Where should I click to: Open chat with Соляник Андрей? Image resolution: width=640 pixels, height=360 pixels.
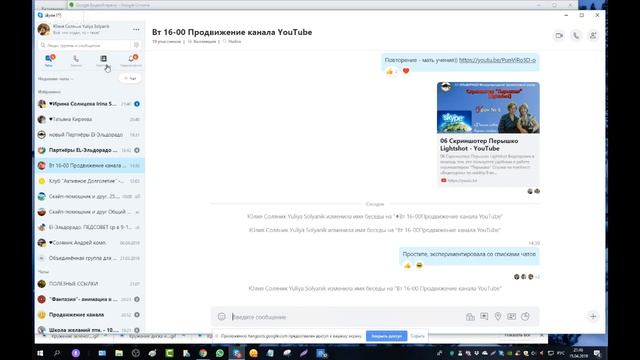(x=89, y=243)
